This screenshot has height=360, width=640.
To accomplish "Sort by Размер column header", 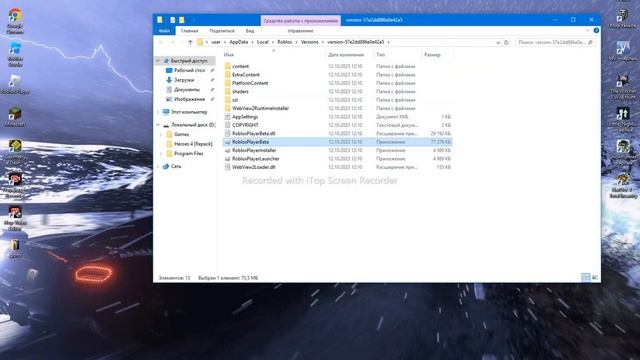I will coord(432,55).
